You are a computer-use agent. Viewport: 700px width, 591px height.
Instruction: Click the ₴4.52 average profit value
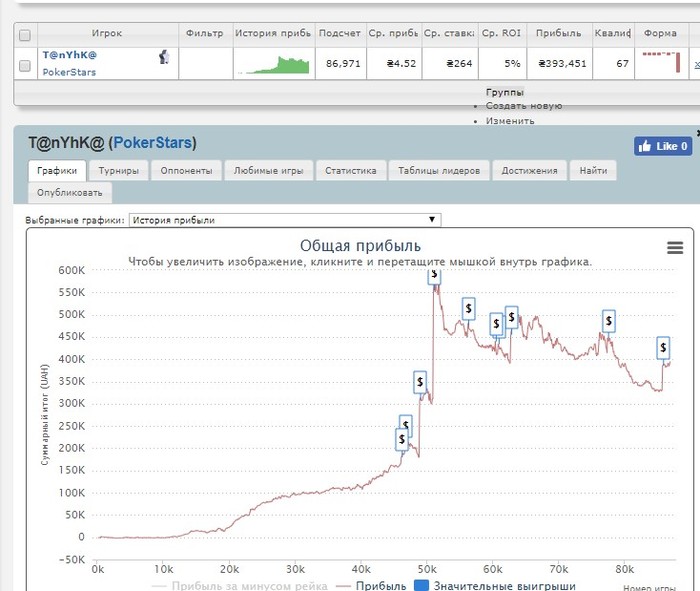(401, 64)
